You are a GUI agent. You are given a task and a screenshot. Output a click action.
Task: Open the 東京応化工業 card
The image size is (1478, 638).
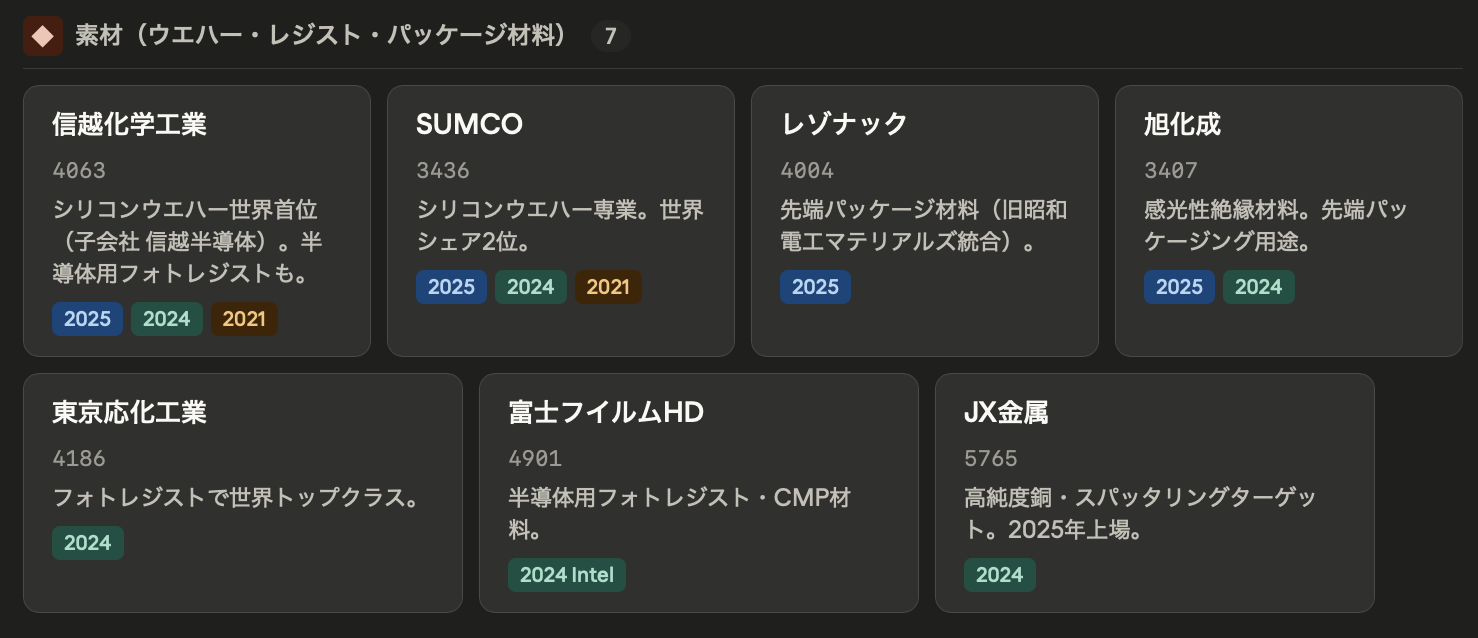[x=242, y=492]
